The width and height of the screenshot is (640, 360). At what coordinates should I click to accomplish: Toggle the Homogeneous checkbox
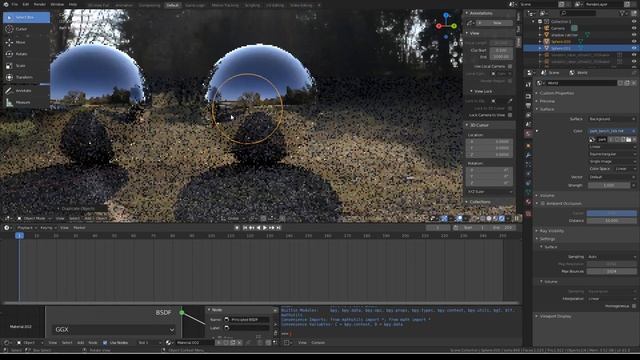(633, 306)
